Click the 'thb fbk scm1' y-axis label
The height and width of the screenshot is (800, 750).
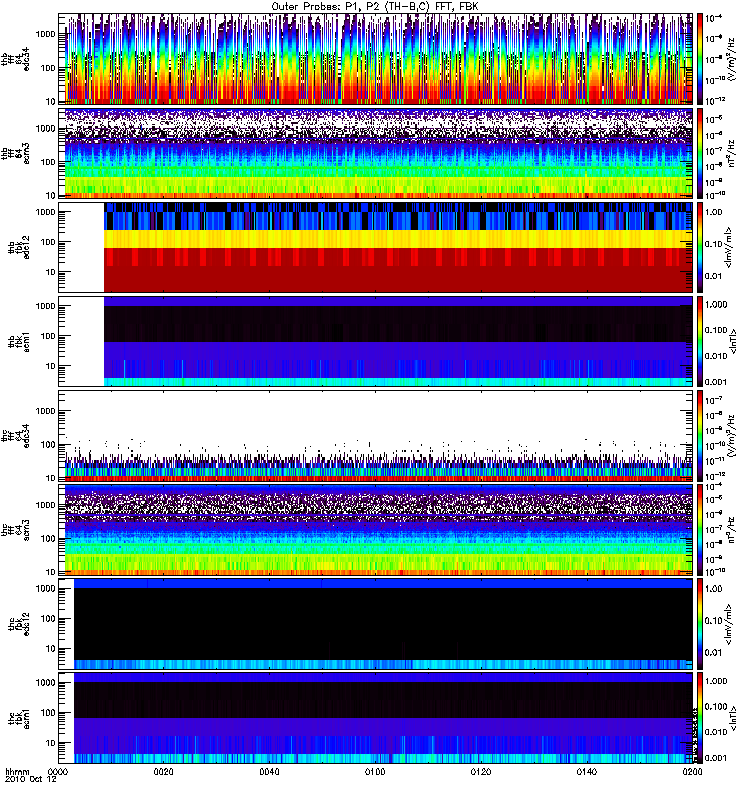pyautogui.click(x=19, y=341)
